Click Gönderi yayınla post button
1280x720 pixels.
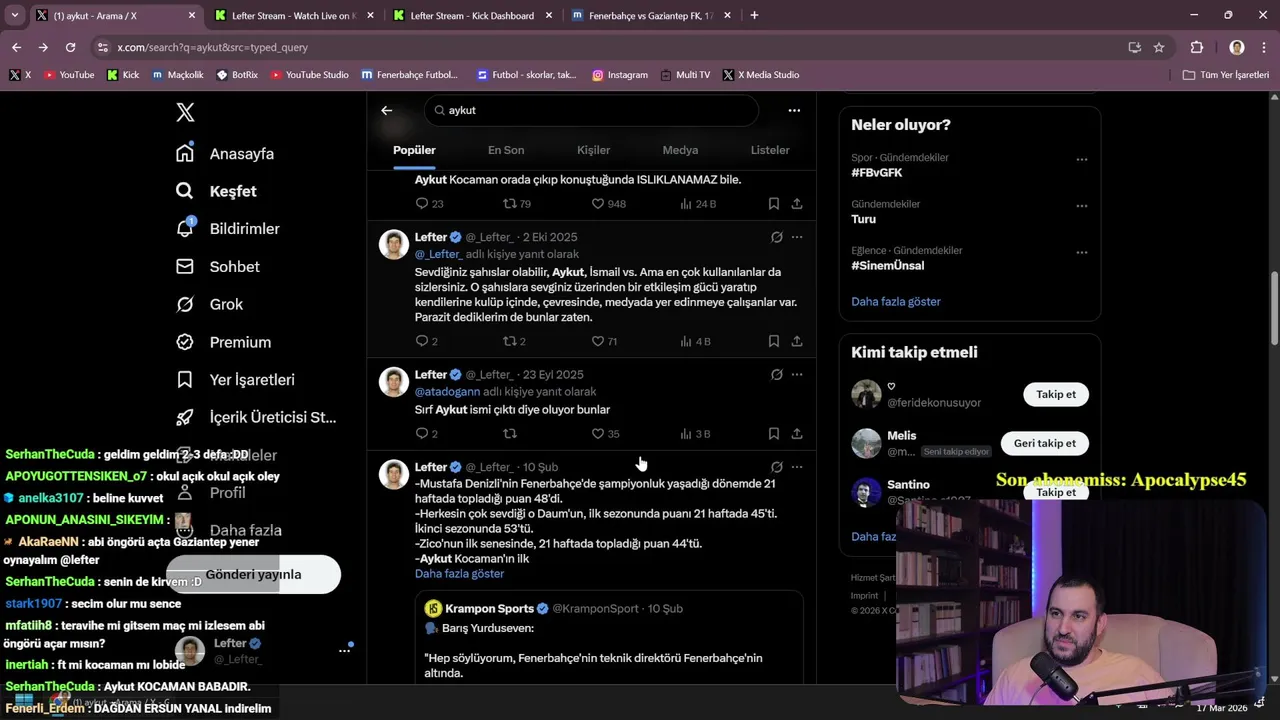[x=254, y=574]
